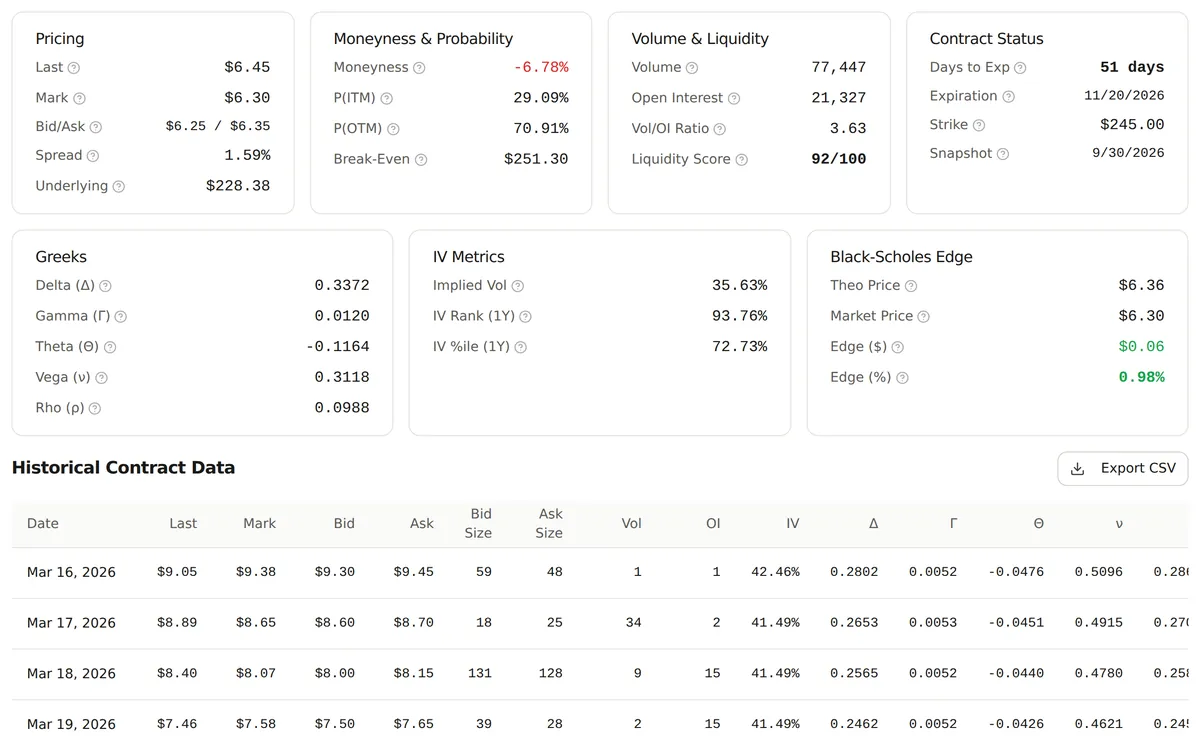Image resolution: width=1200 pixels, height=750 pixels.
Task: Click the help icon next to Last
Action: point(73,68)
